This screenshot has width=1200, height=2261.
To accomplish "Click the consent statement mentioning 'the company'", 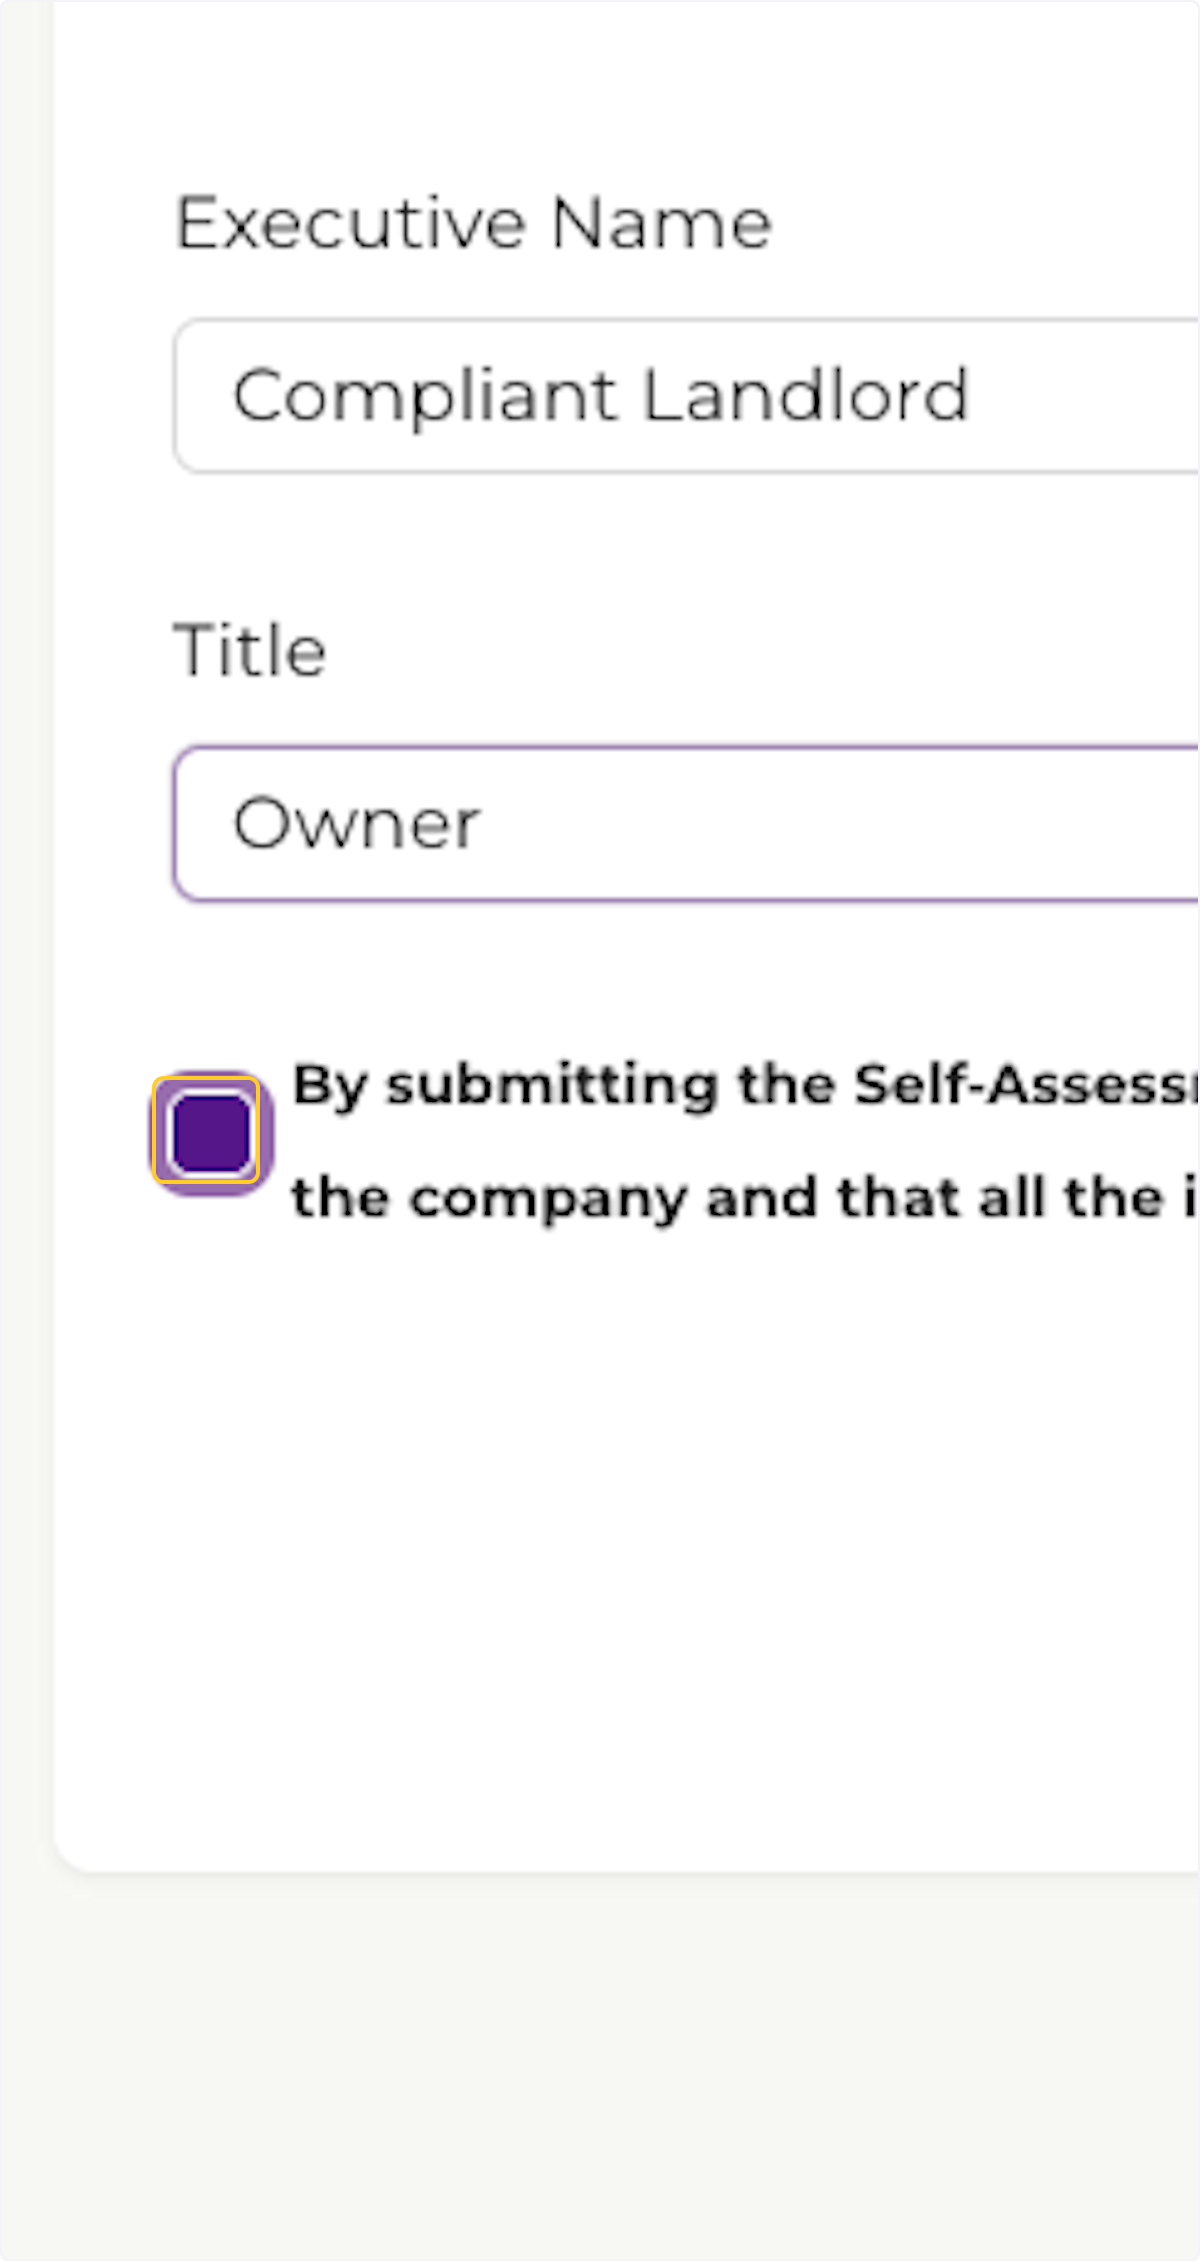I will [700, 1196].
